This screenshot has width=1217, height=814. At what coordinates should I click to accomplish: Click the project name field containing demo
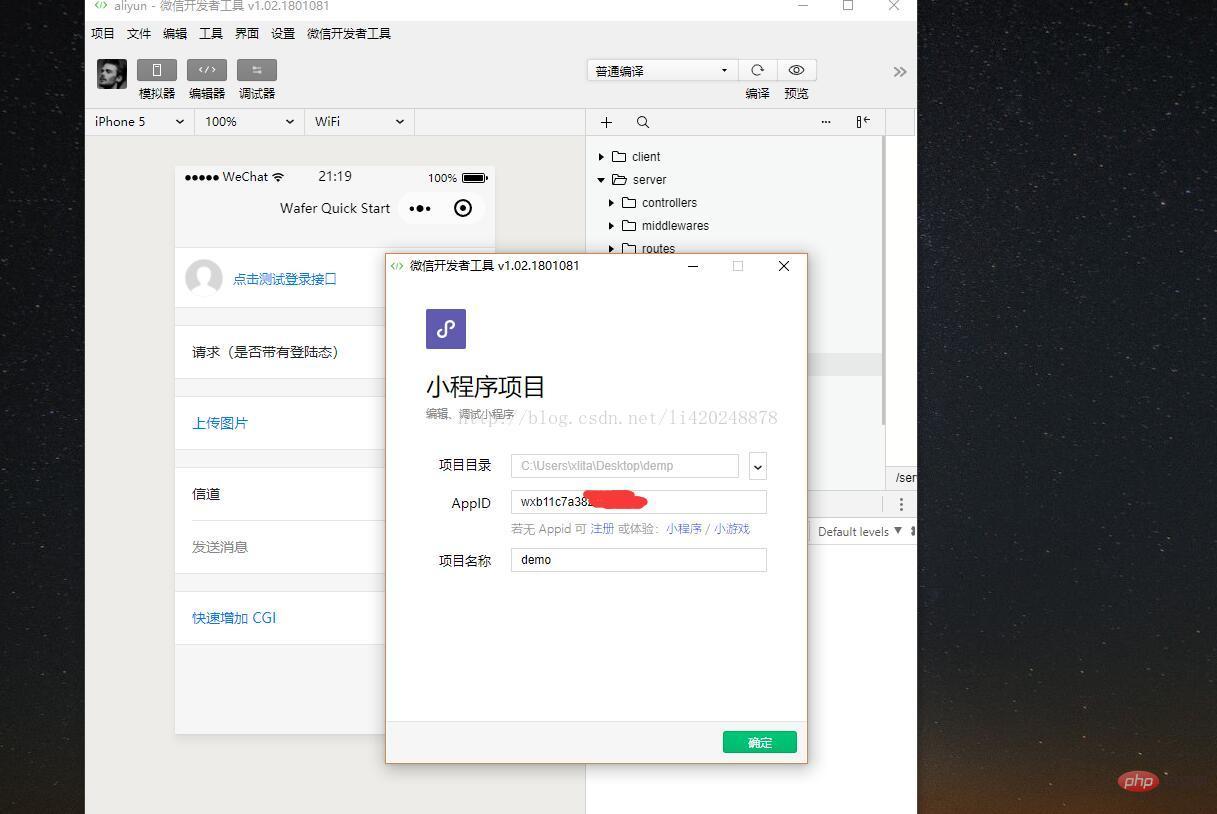coord(639,560)
